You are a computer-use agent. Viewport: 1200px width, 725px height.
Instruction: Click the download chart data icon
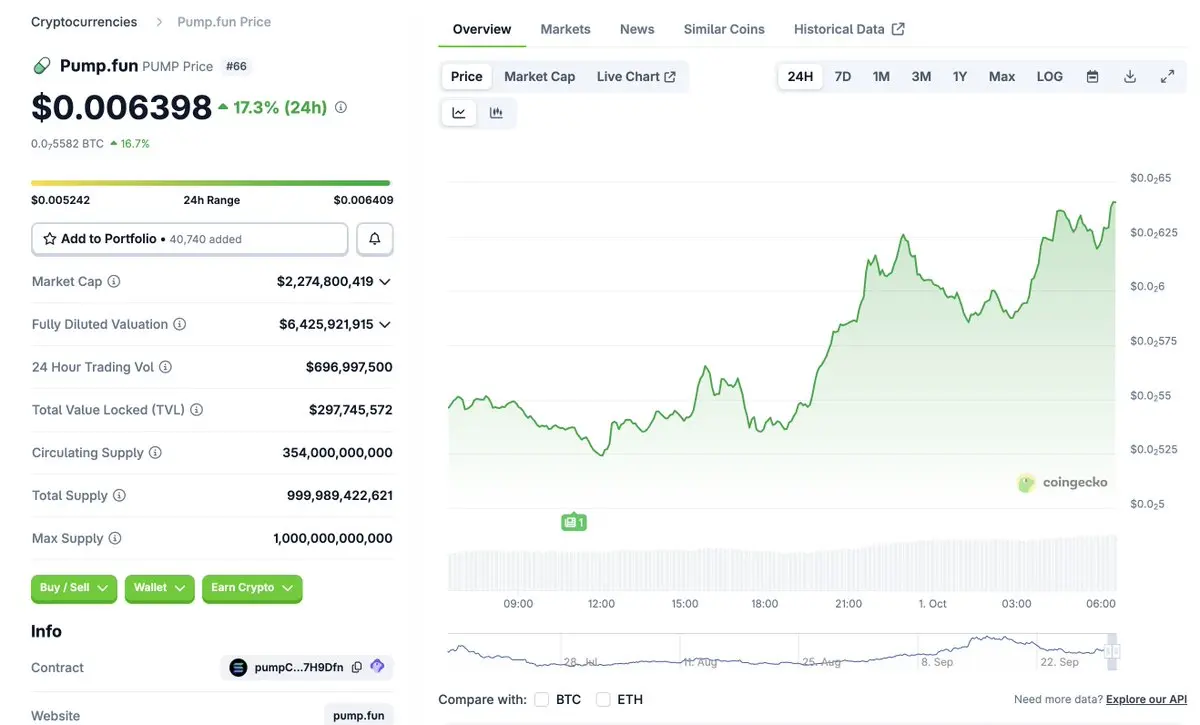click(x=1130, y=76)
